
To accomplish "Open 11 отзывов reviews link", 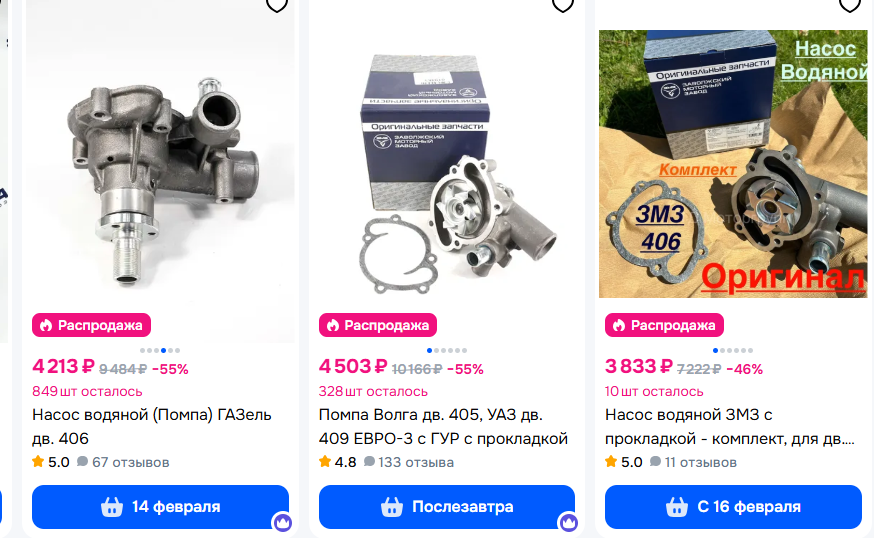I will click(x=693, y=462).
